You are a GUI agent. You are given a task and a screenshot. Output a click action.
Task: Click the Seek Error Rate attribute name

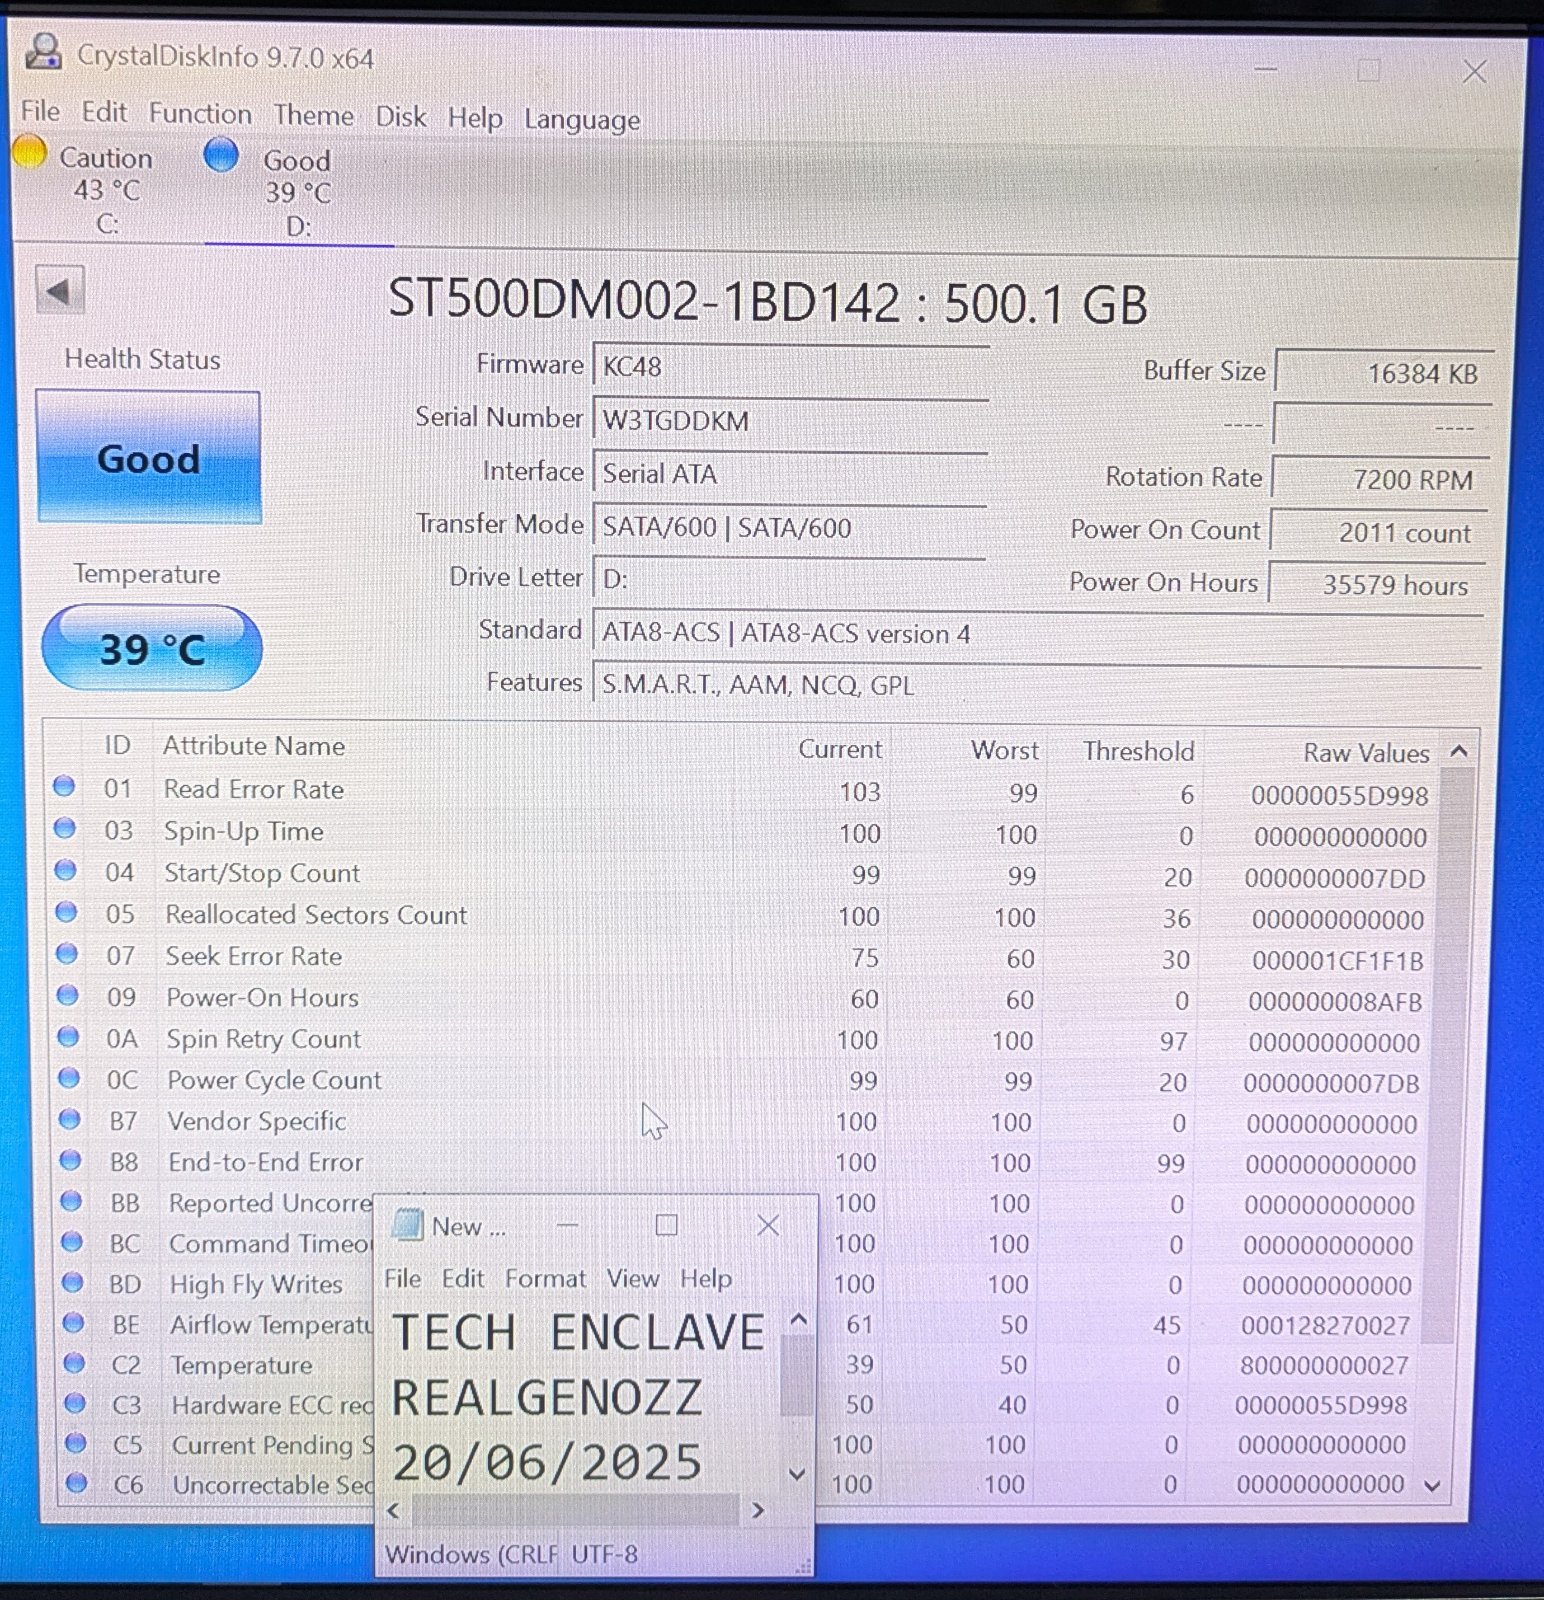[254, 956]
